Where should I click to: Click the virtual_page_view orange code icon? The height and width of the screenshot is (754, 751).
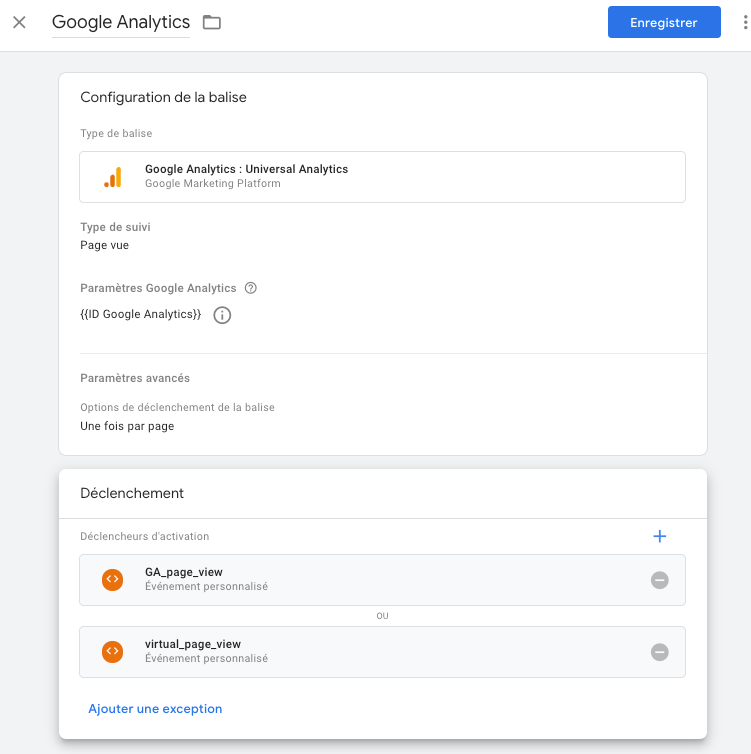pyautogui.click(x=113, y=652)
